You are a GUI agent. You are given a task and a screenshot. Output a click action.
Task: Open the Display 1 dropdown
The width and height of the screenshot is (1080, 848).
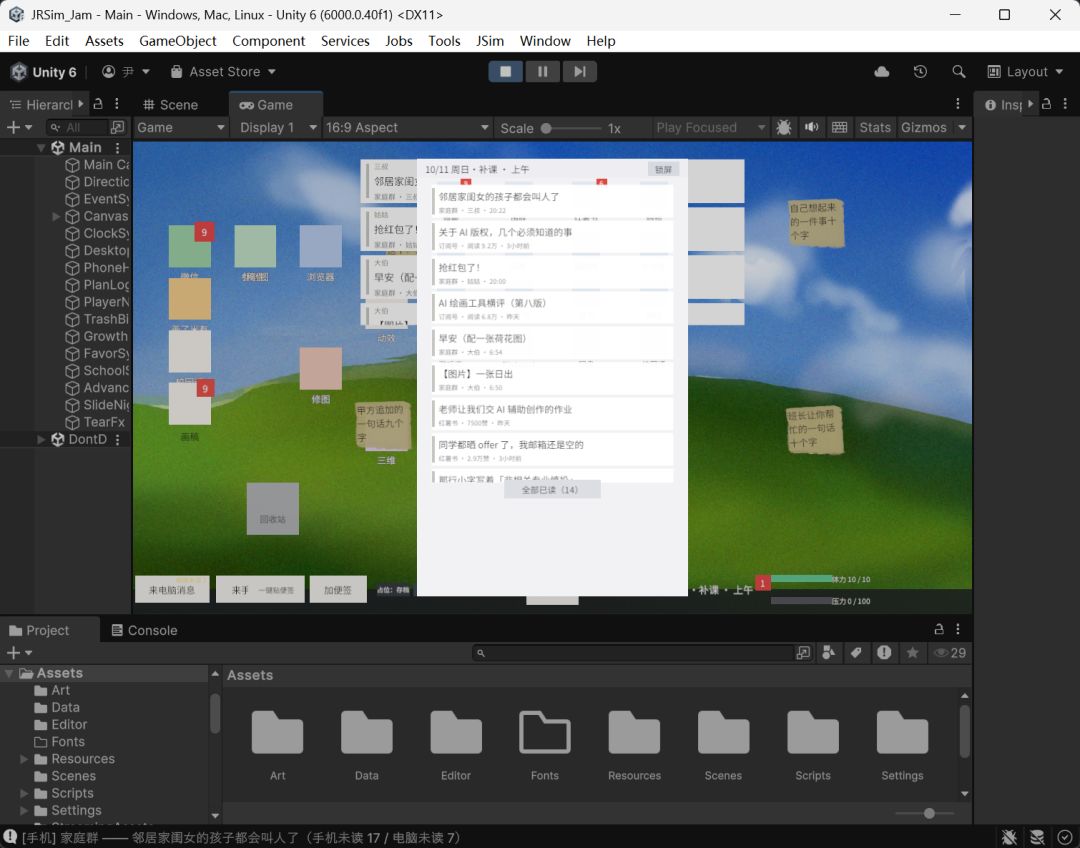click(278, 127)
